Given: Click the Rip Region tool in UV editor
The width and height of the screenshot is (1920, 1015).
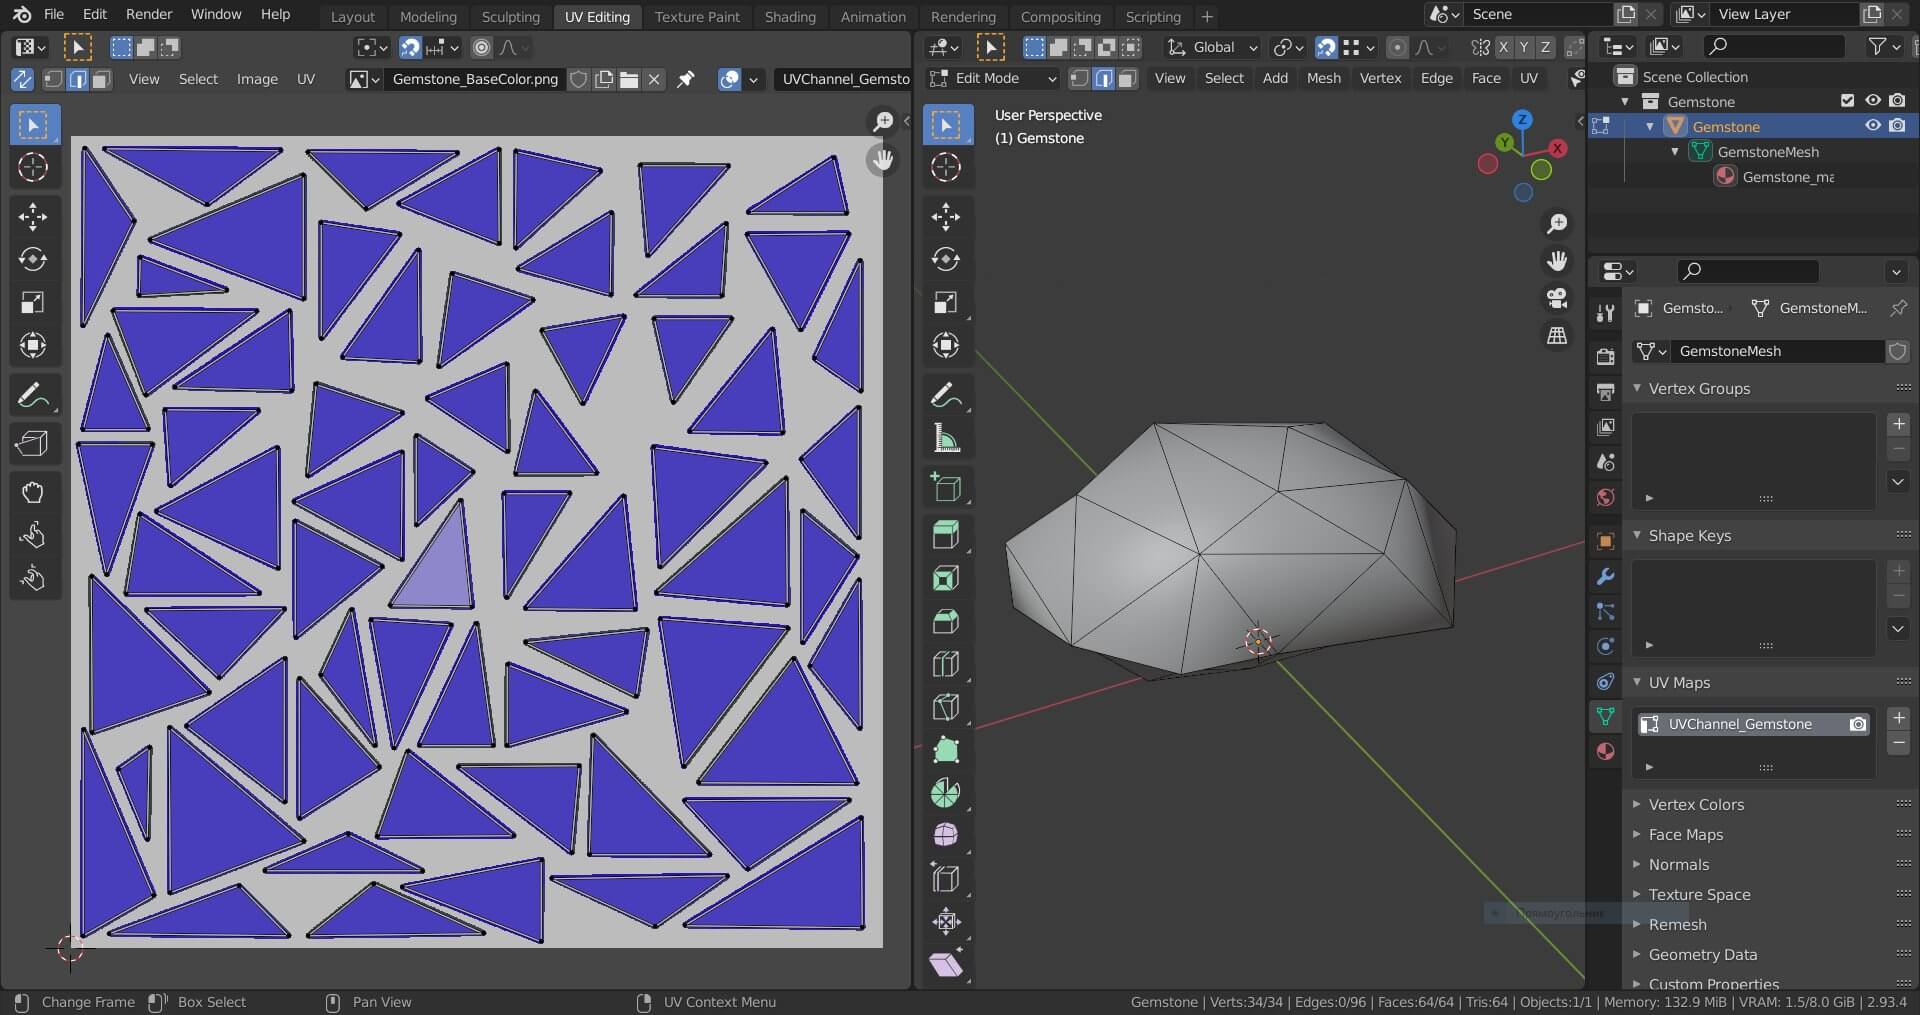Looking at the screenshot, I should pos(33,443).
